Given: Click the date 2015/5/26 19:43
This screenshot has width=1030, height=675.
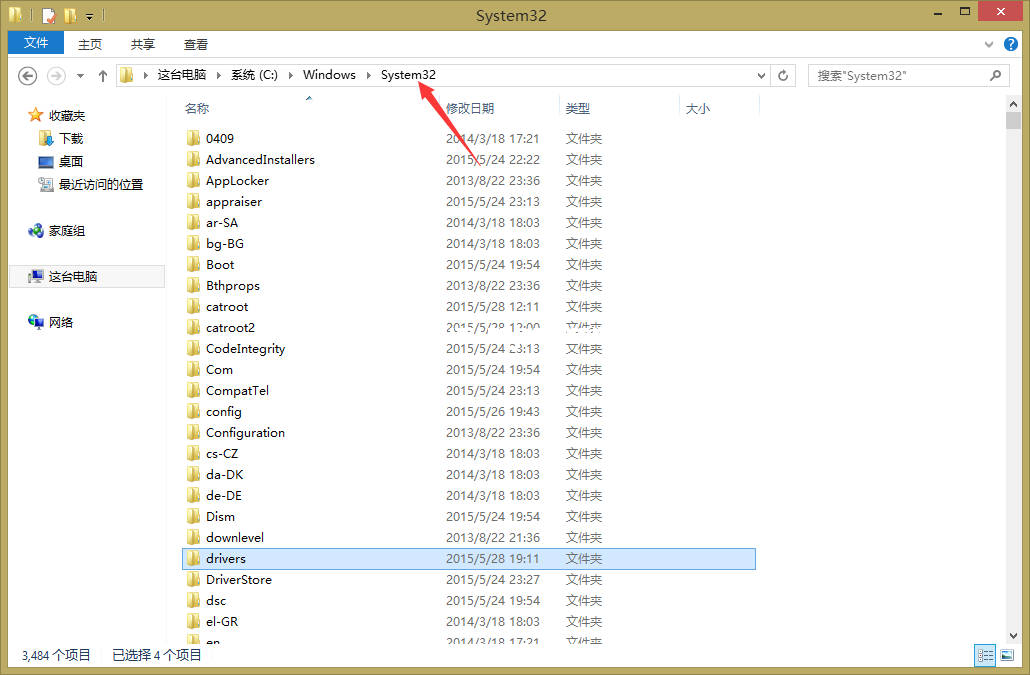Looking at the screenshot, I should tap(493, 412).
